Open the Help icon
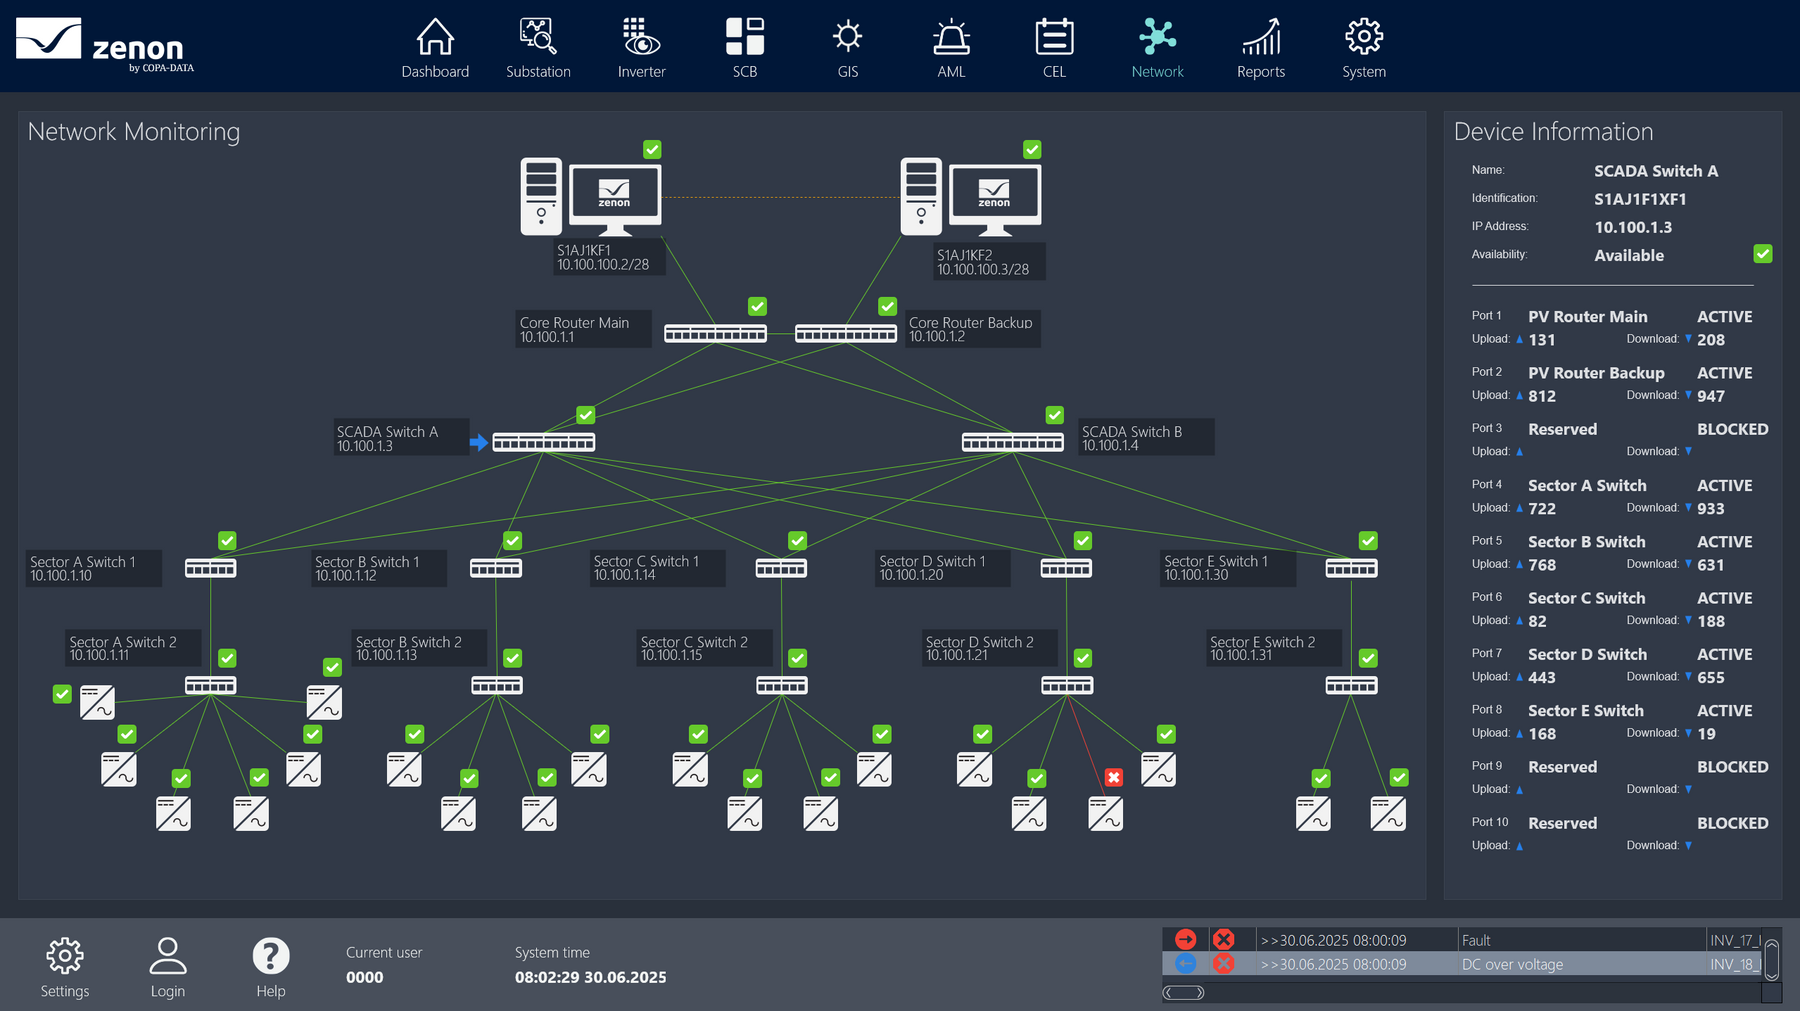The image size is (1800, 1011). click(271, 967)
